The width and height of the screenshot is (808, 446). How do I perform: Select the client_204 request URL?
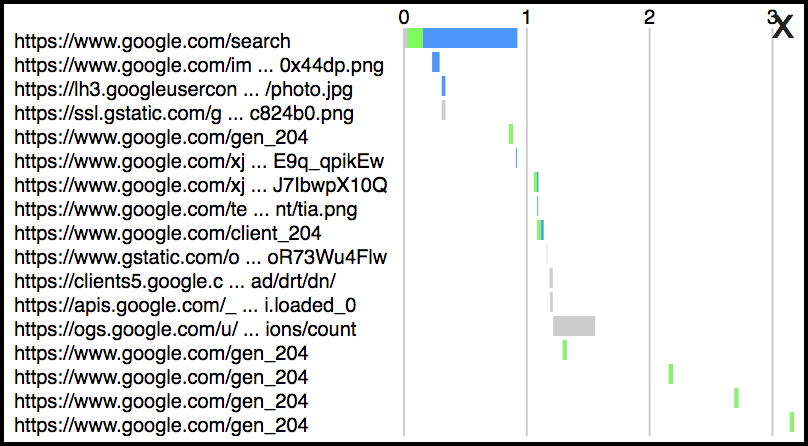pyautogui.click(x=168, y=233)
